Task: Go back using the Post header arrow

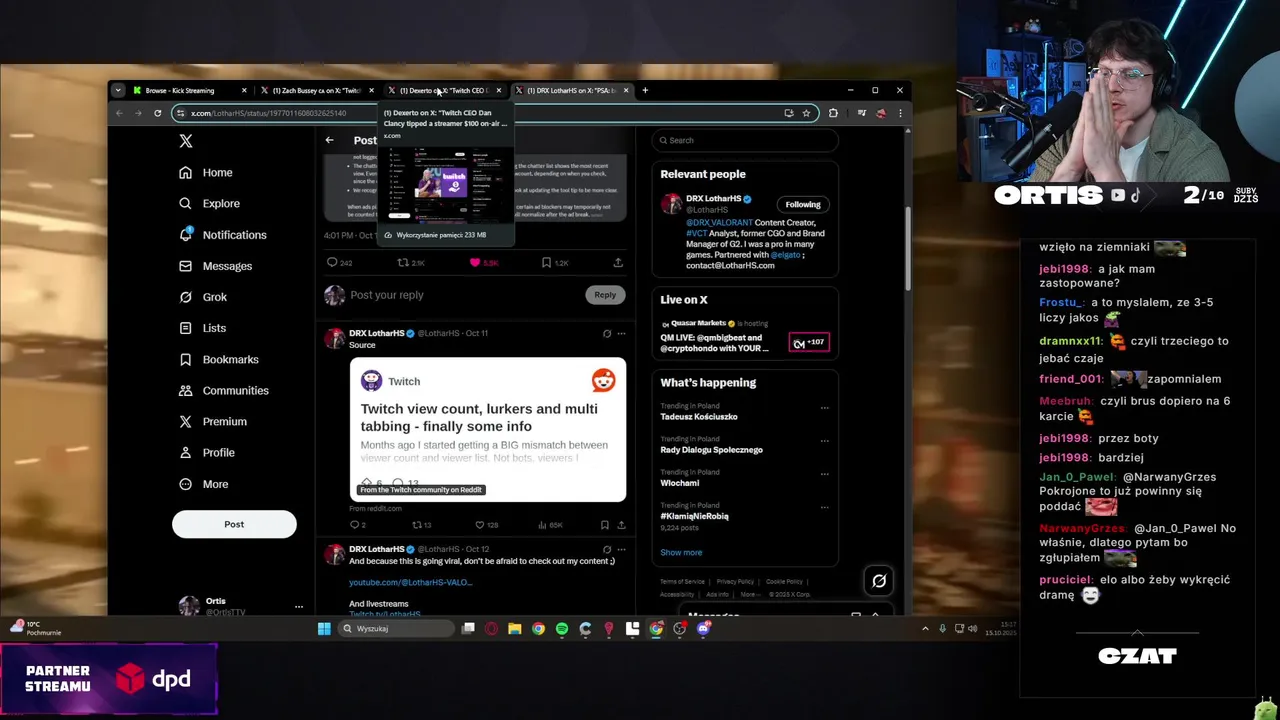Action: [x=329, y=140]
